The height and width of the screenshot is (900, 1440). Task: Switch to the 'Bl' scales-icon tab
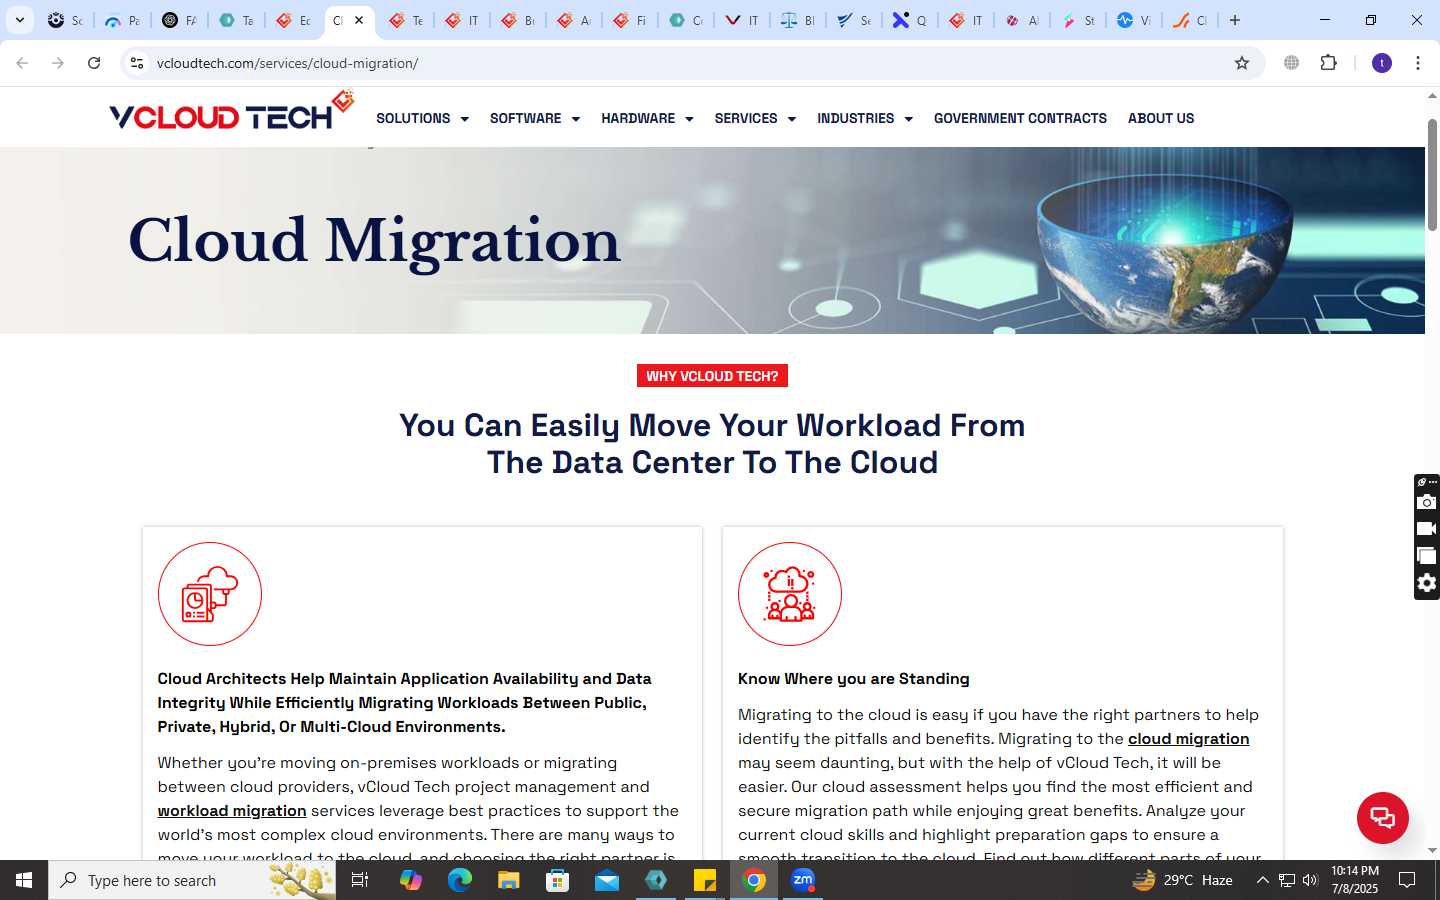(797, 20)
